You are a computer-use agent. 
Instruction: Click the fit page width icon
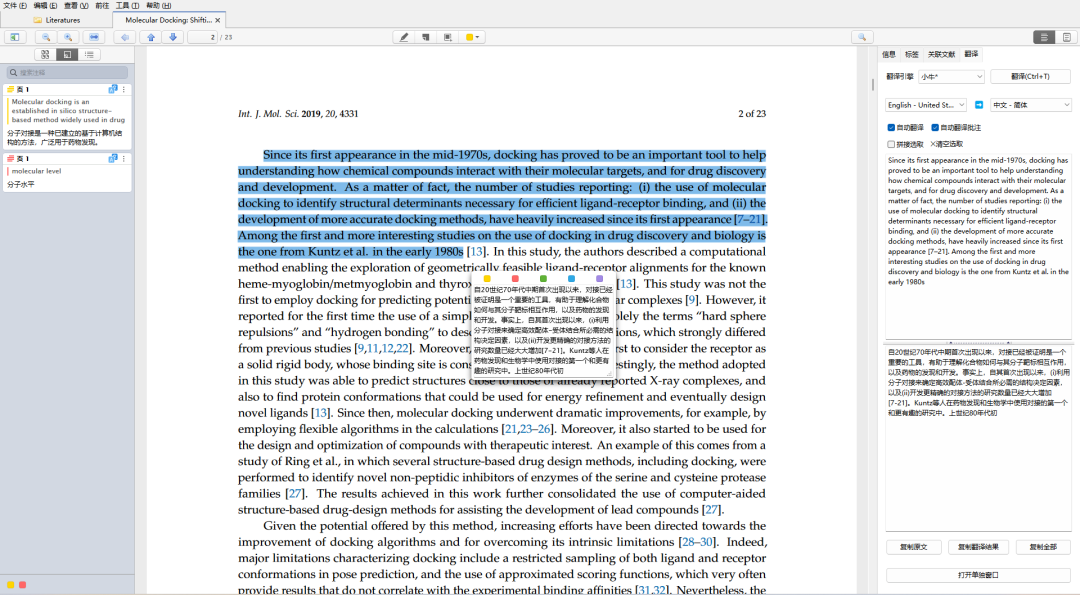94,37
